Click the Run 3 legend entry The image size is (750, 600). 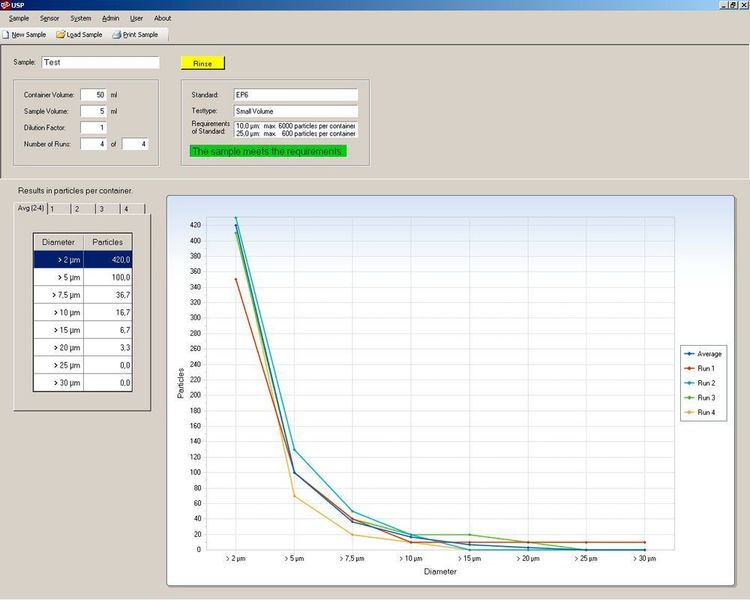[700, 398]
